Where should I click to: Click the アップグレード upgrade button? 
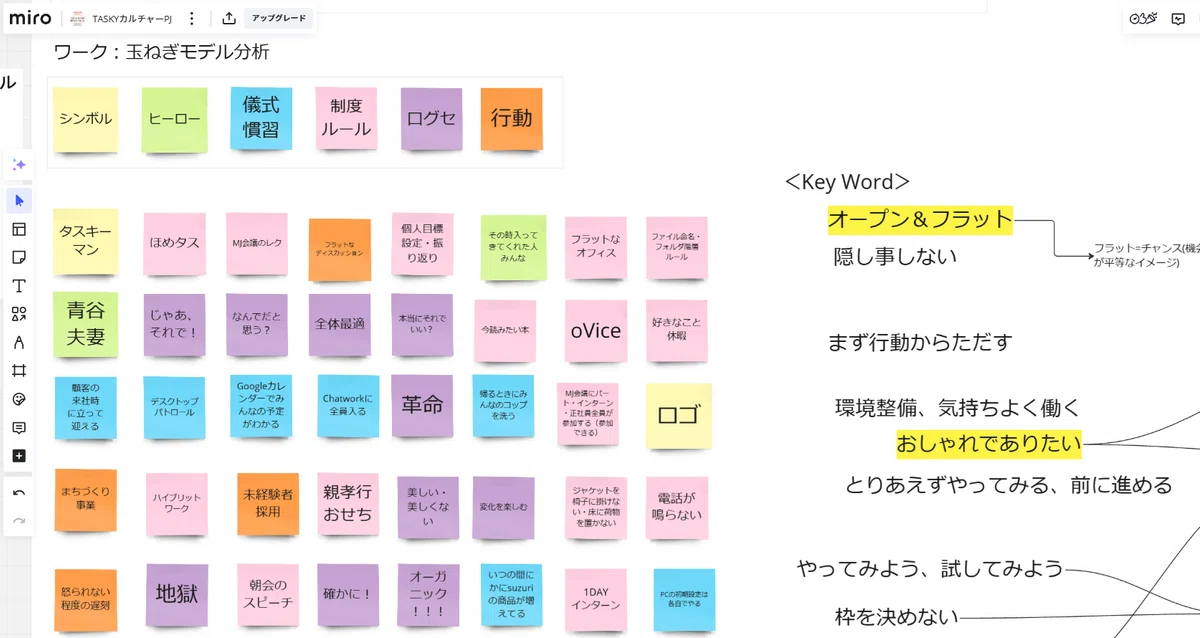point(279,18)
